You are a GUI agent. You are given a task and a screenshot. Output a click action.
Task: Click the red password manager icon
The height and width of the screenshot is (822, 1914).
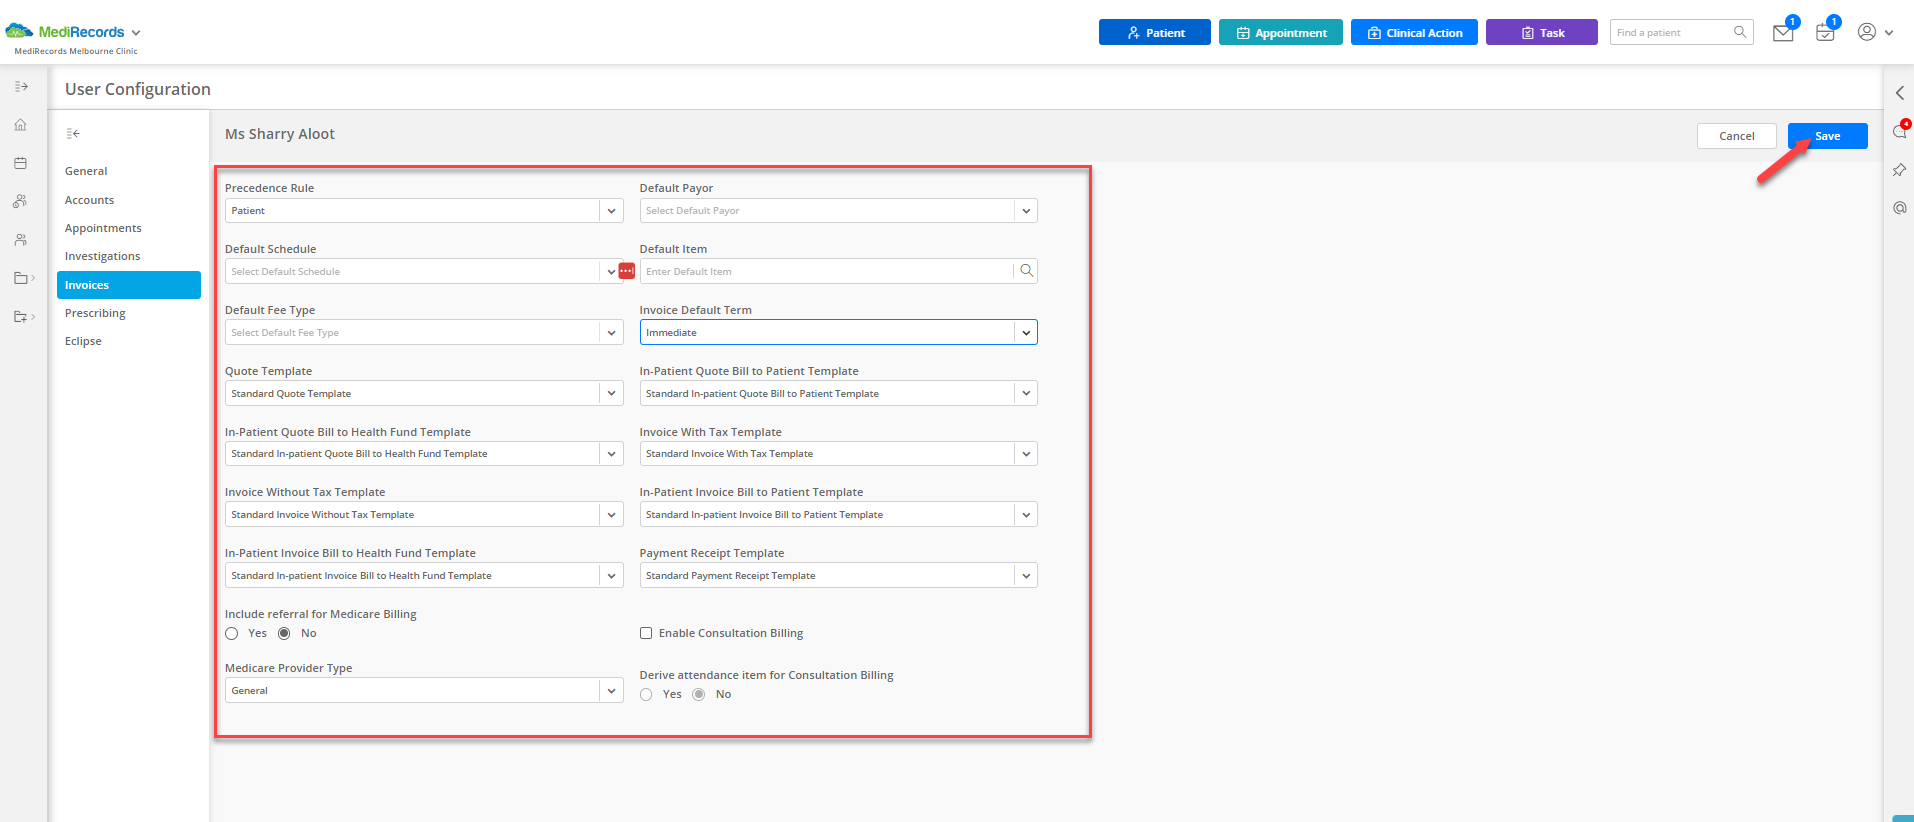[x=627, y=271]
